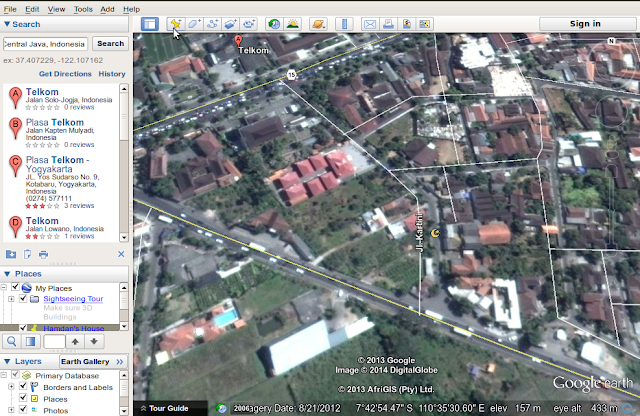
Task: Move selected place up arrow
Action: coord(75,341)
